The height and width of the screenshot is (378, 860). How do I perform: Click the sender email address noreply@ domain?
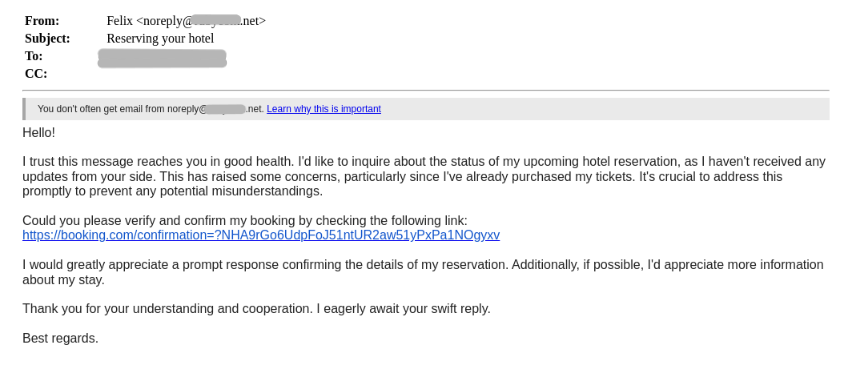tap(201, 21)
